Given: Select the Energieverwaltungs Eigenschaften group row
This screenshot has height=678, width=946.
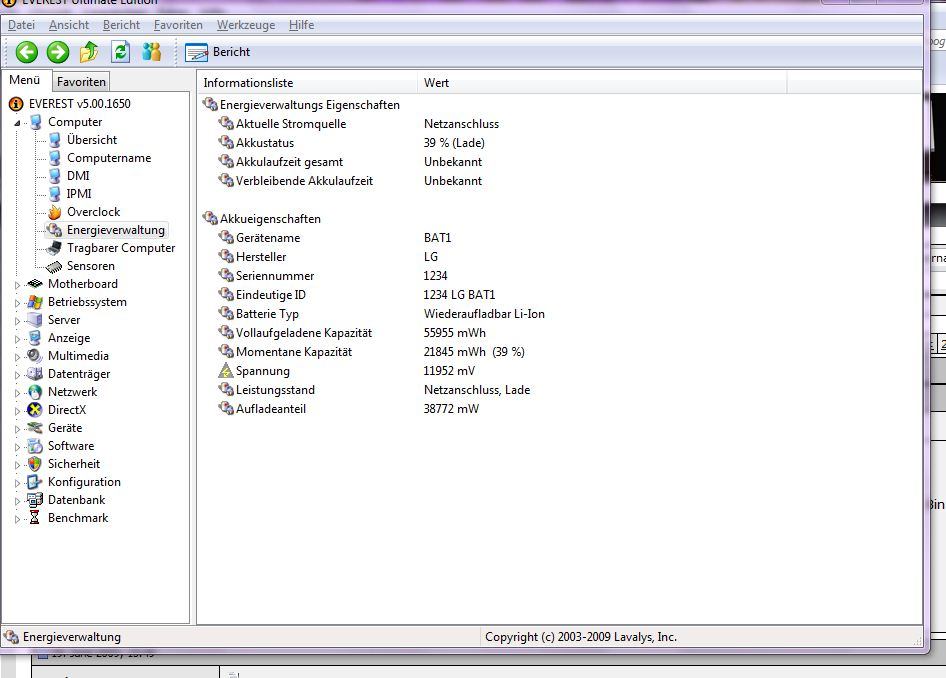Looking at the screenshot, I should point(302,105).
